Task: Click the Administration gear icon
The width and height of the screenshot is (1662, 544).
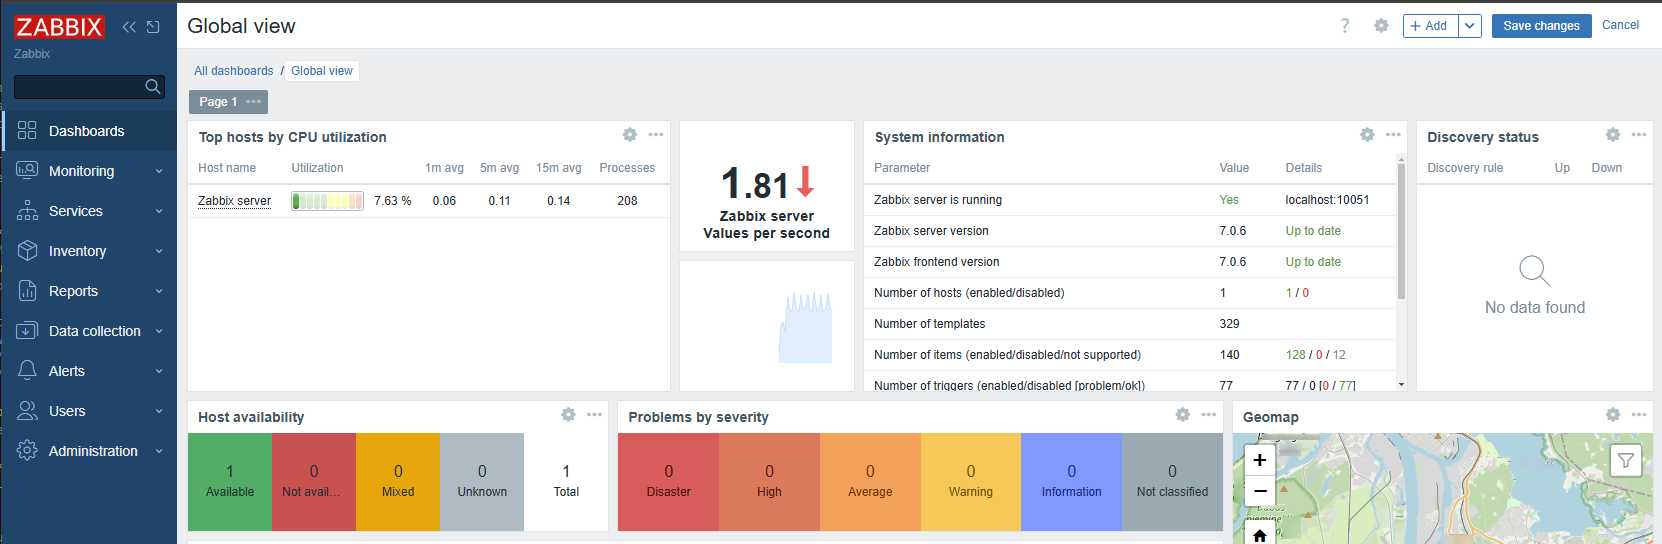Action: pyautogui.click(x=27, y=450)
